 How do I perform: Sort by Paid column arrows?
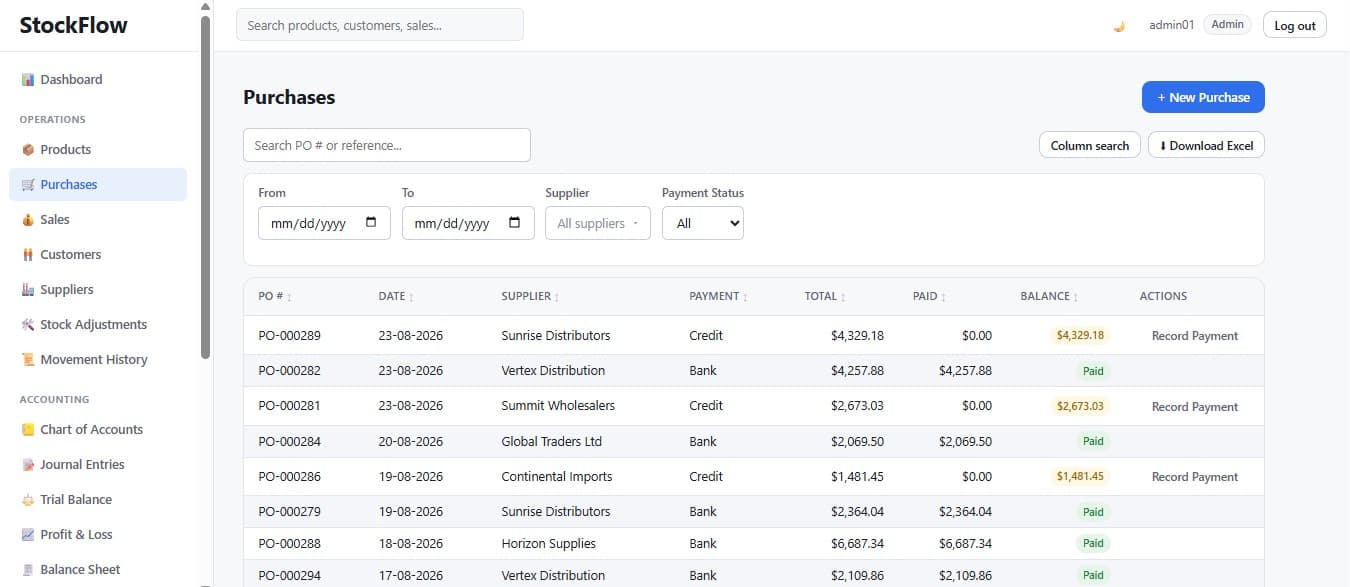(943, 297)
